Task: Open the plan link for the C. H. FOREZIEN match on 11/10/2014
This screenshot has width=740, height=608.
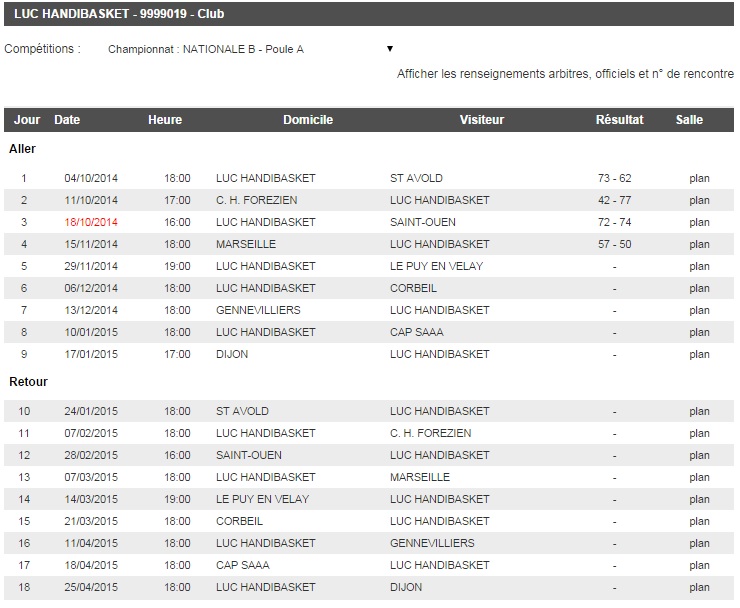Action: [699, 200]
